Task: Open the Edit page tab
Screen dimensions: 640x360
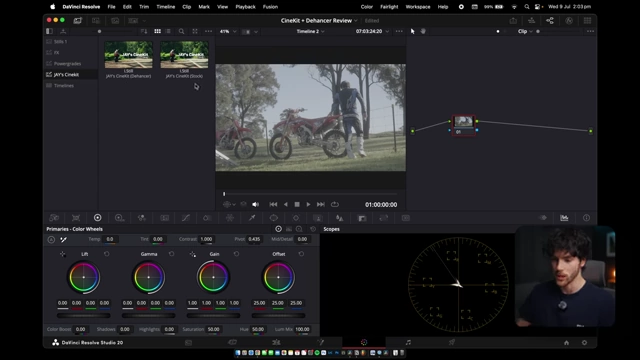Action: click(x=276, y=342)
